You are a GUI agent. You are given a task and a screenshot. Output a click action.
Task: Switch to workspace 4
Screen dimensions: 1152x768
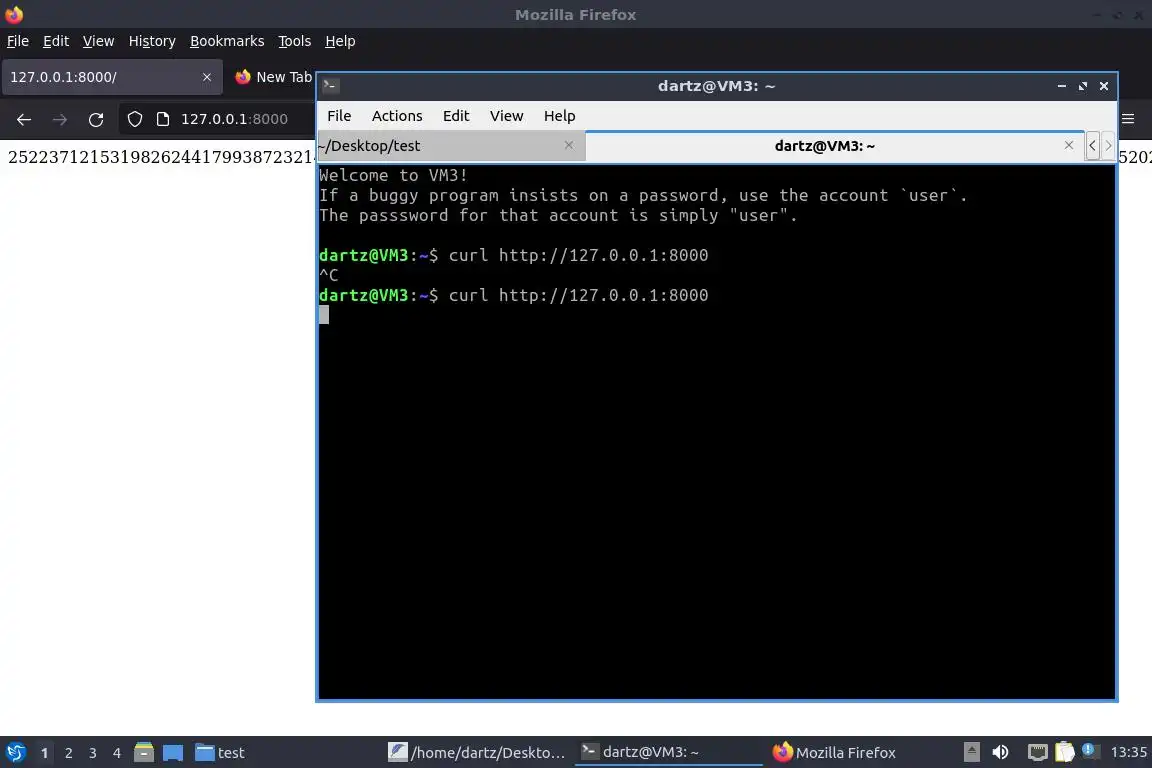point(117,753)
